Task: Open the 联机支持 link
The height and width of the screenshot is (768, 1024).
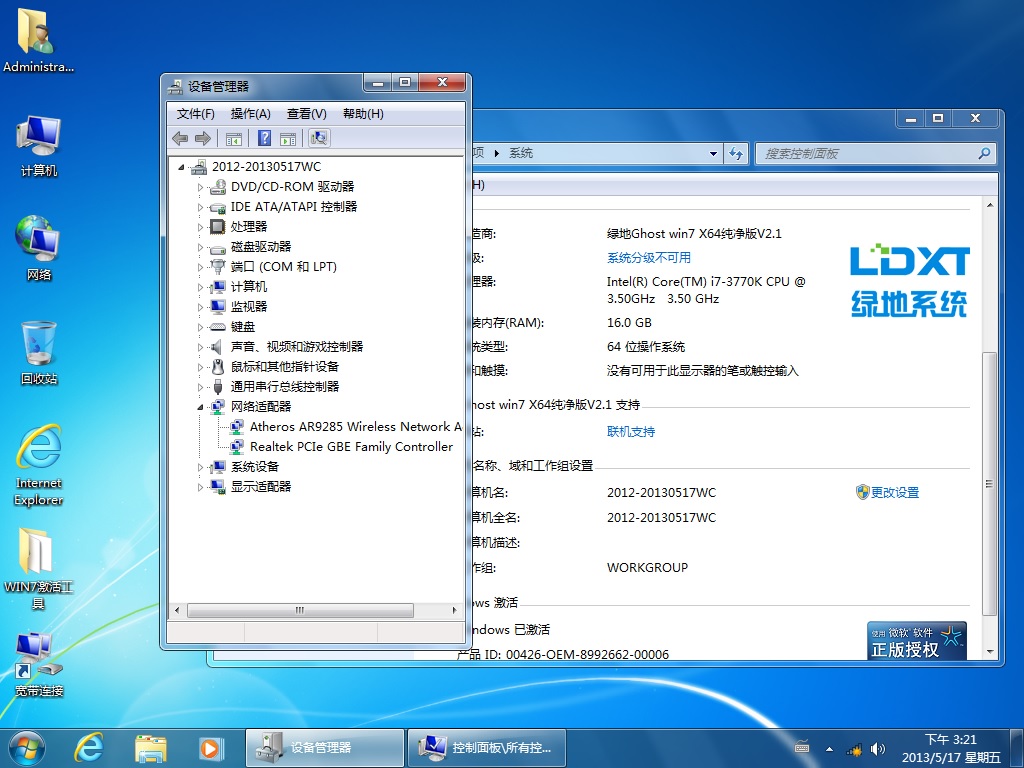Action: (x=631, y=432)
